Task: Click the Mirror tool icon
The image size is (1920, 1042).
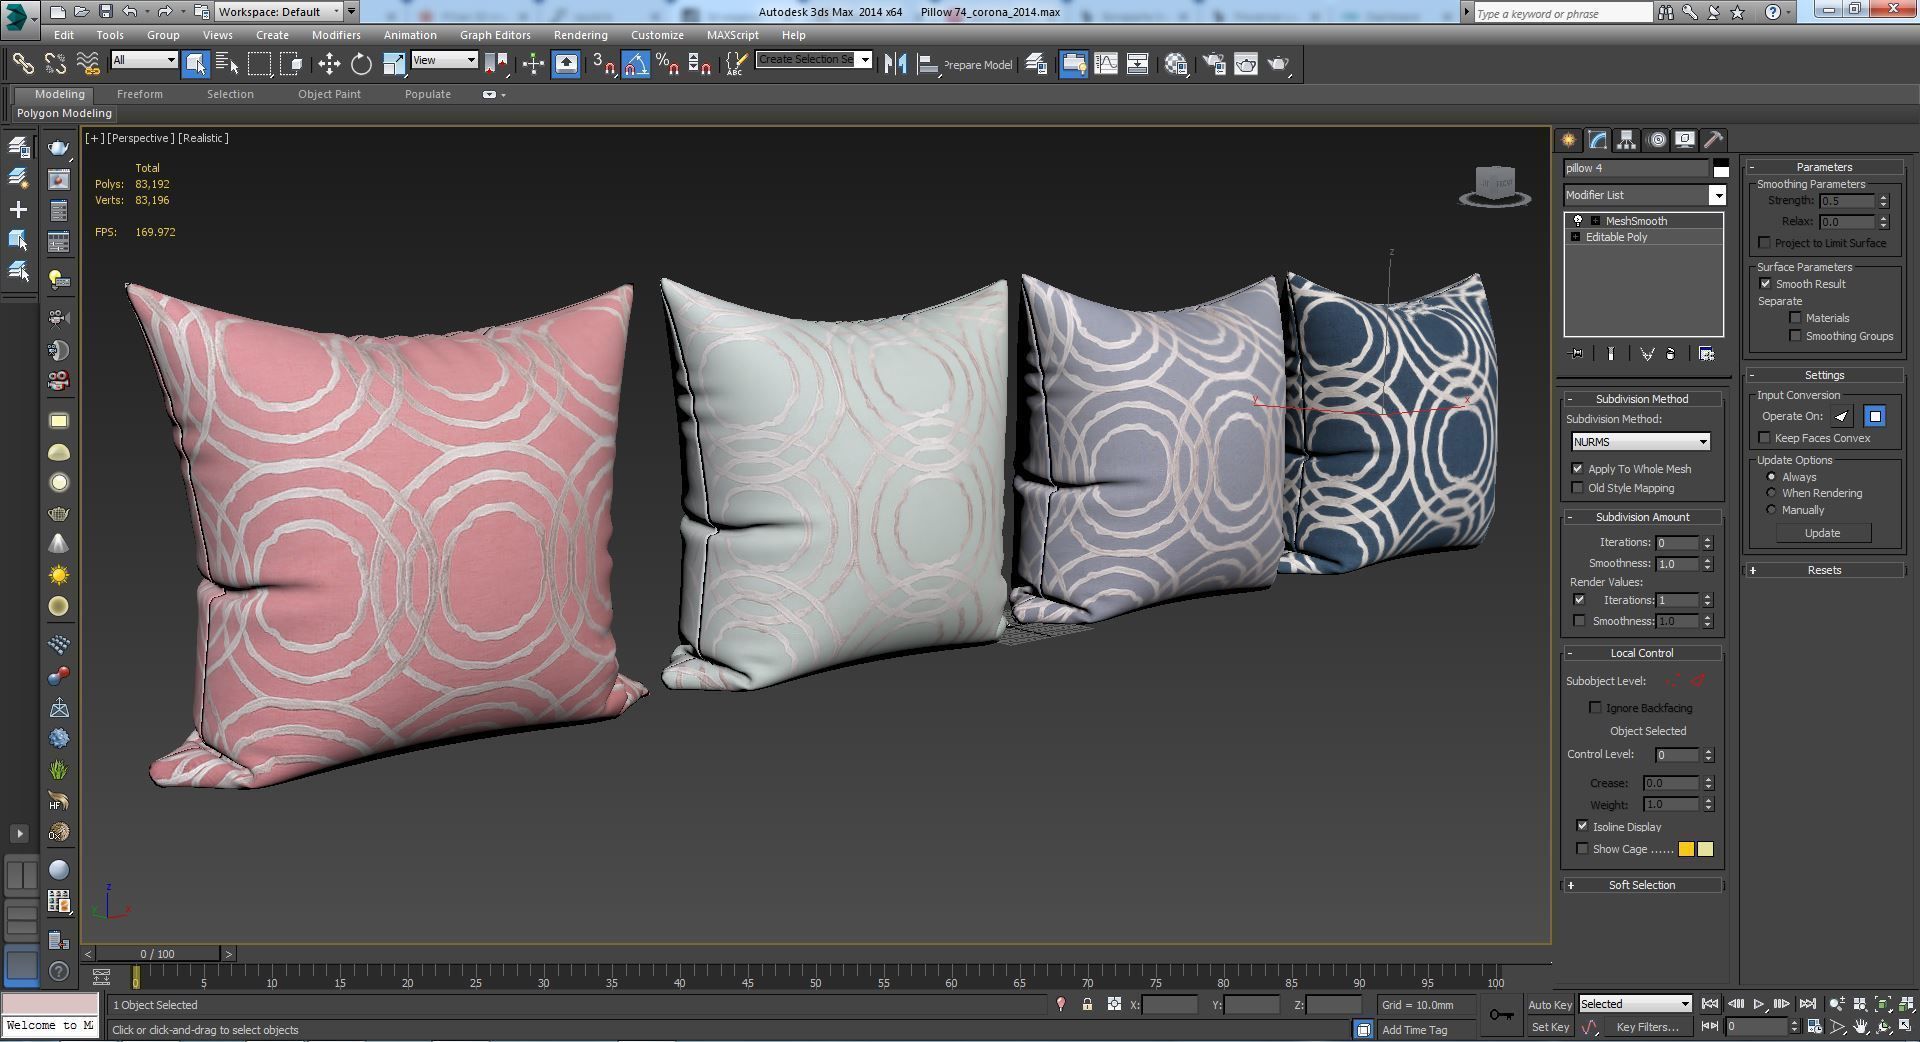Action: 895,64
